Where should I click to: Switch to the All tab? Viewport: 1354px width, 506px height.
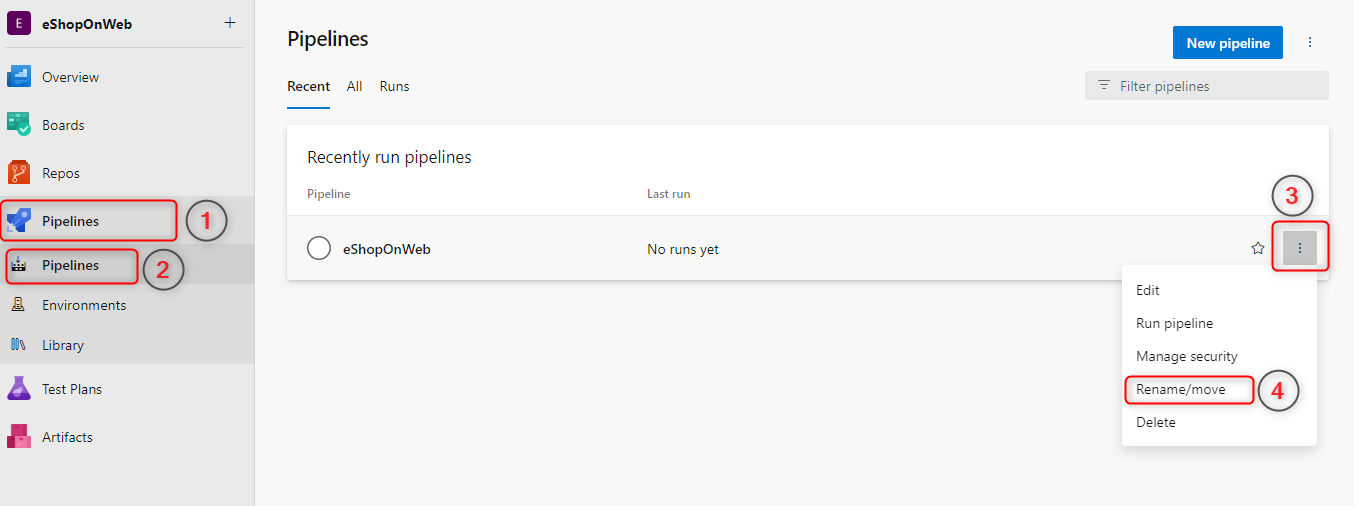click(x=354, y=86)
